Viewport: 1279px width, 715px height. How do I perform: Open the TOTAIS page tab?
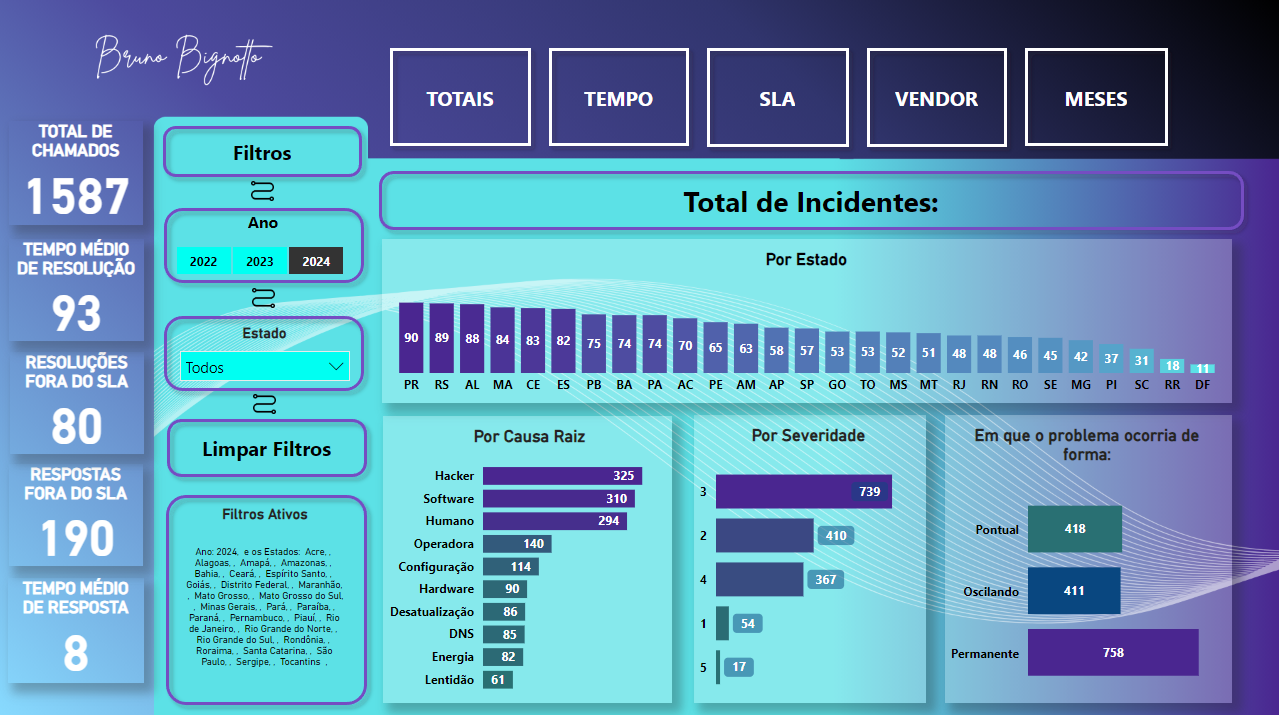pyautogui.click(x=460, y=98)
